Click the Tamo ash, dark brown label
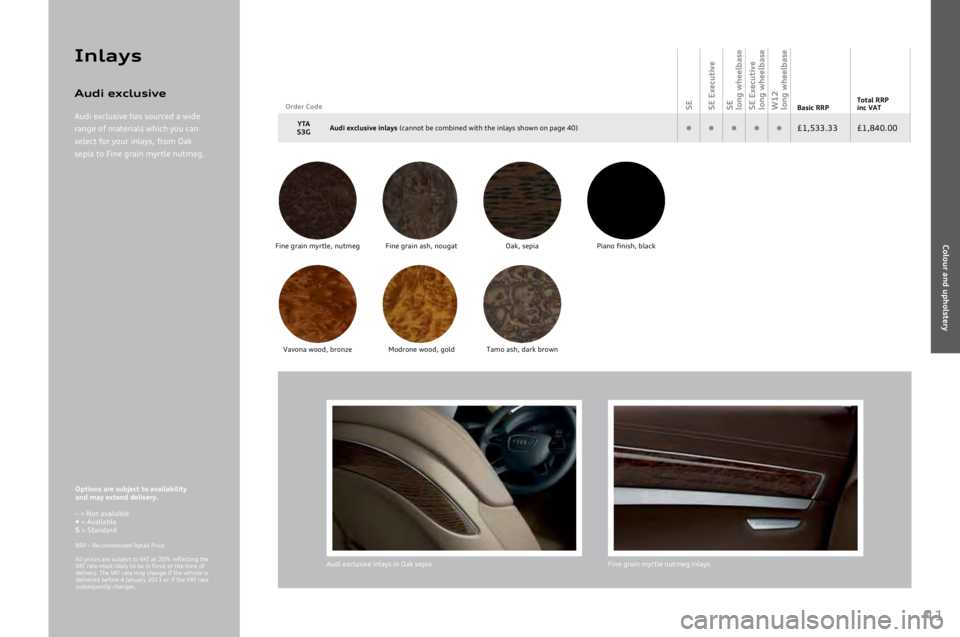 [522, 350]
